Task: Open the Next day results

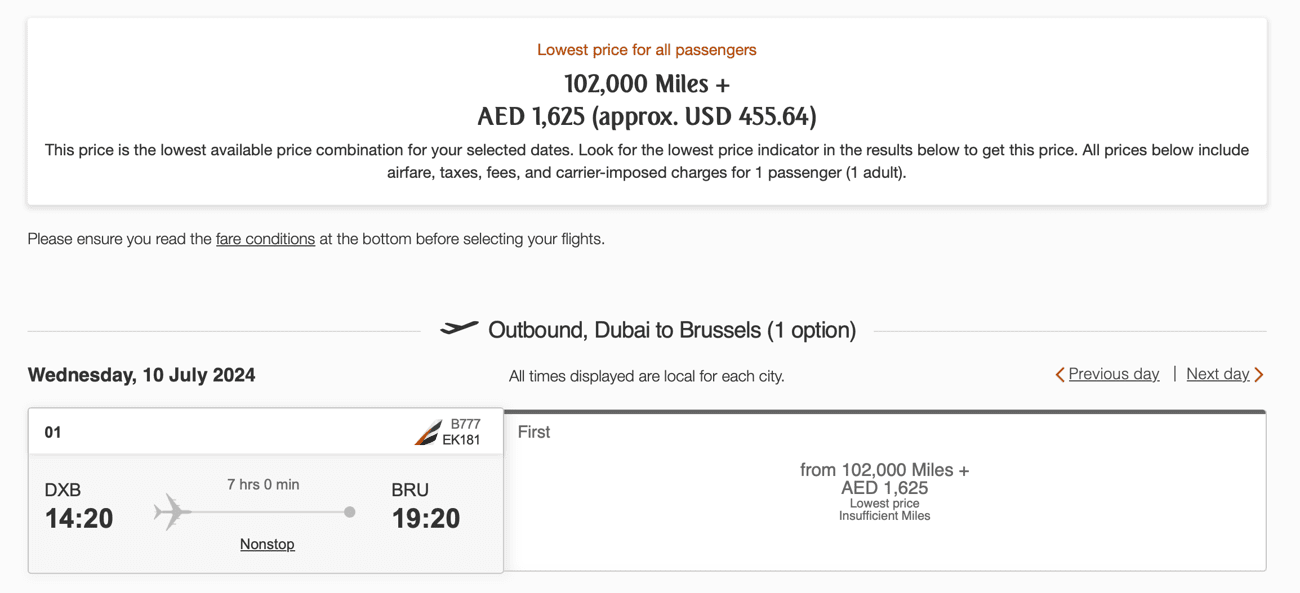Action: [1218, 373]
